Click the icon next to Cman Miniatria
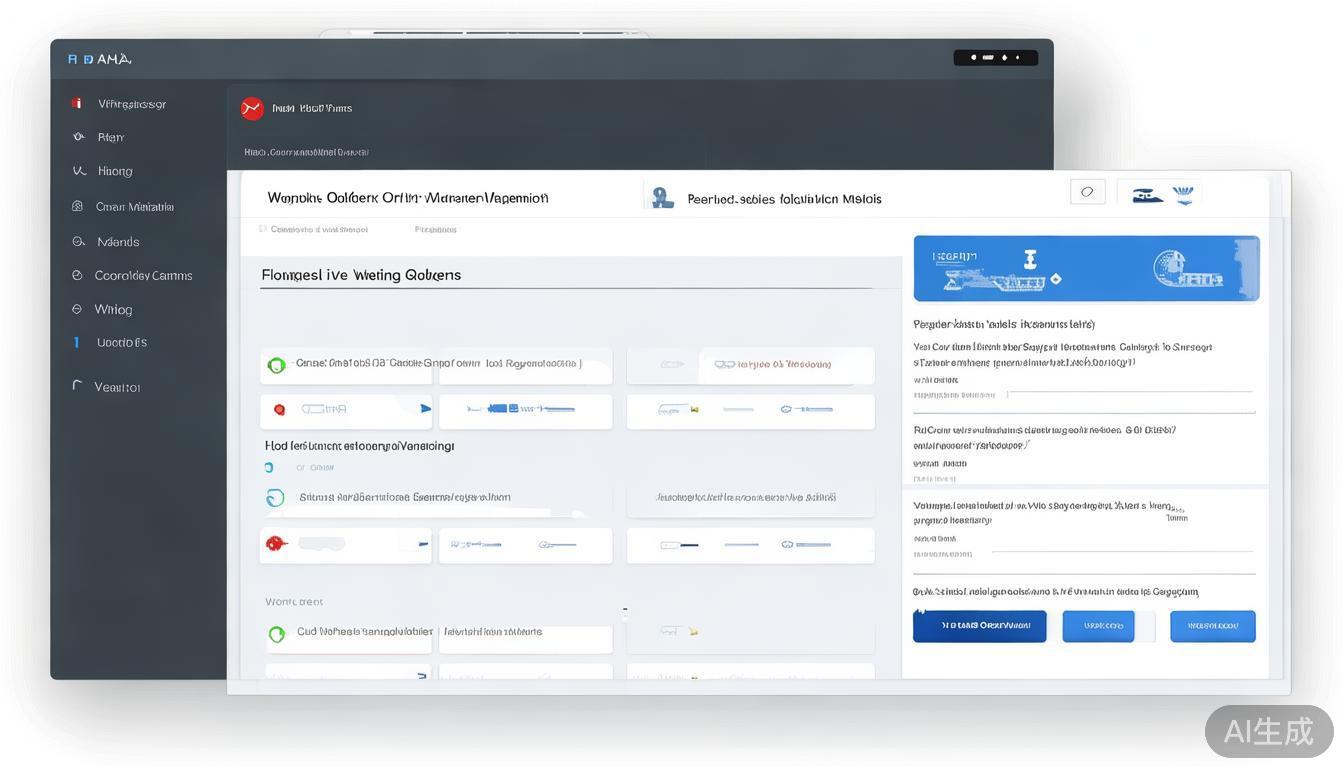Viewport: 1344px width, 768px height. pyautogui.click(x=77, y=206)
